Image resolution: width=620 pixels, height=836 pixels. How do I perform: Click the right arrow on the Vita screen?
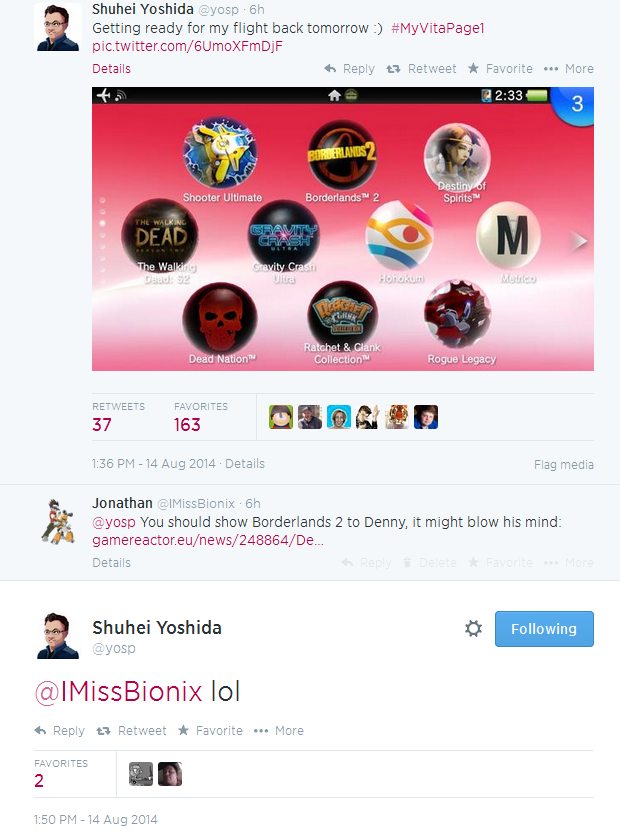tap(579, 242)
